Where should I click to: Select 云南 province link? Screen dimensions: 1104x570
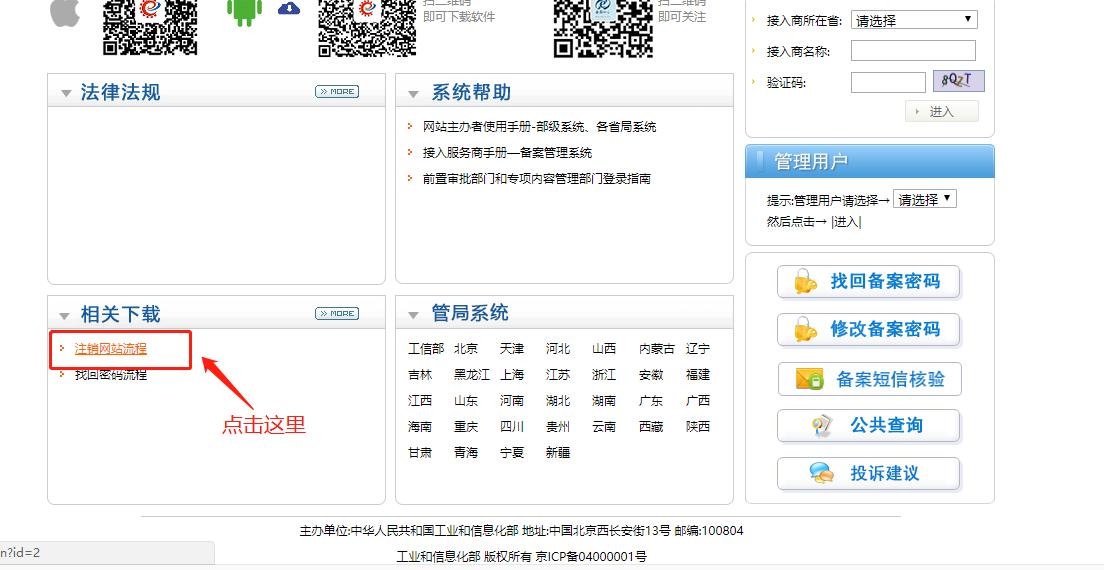[604, 426]
